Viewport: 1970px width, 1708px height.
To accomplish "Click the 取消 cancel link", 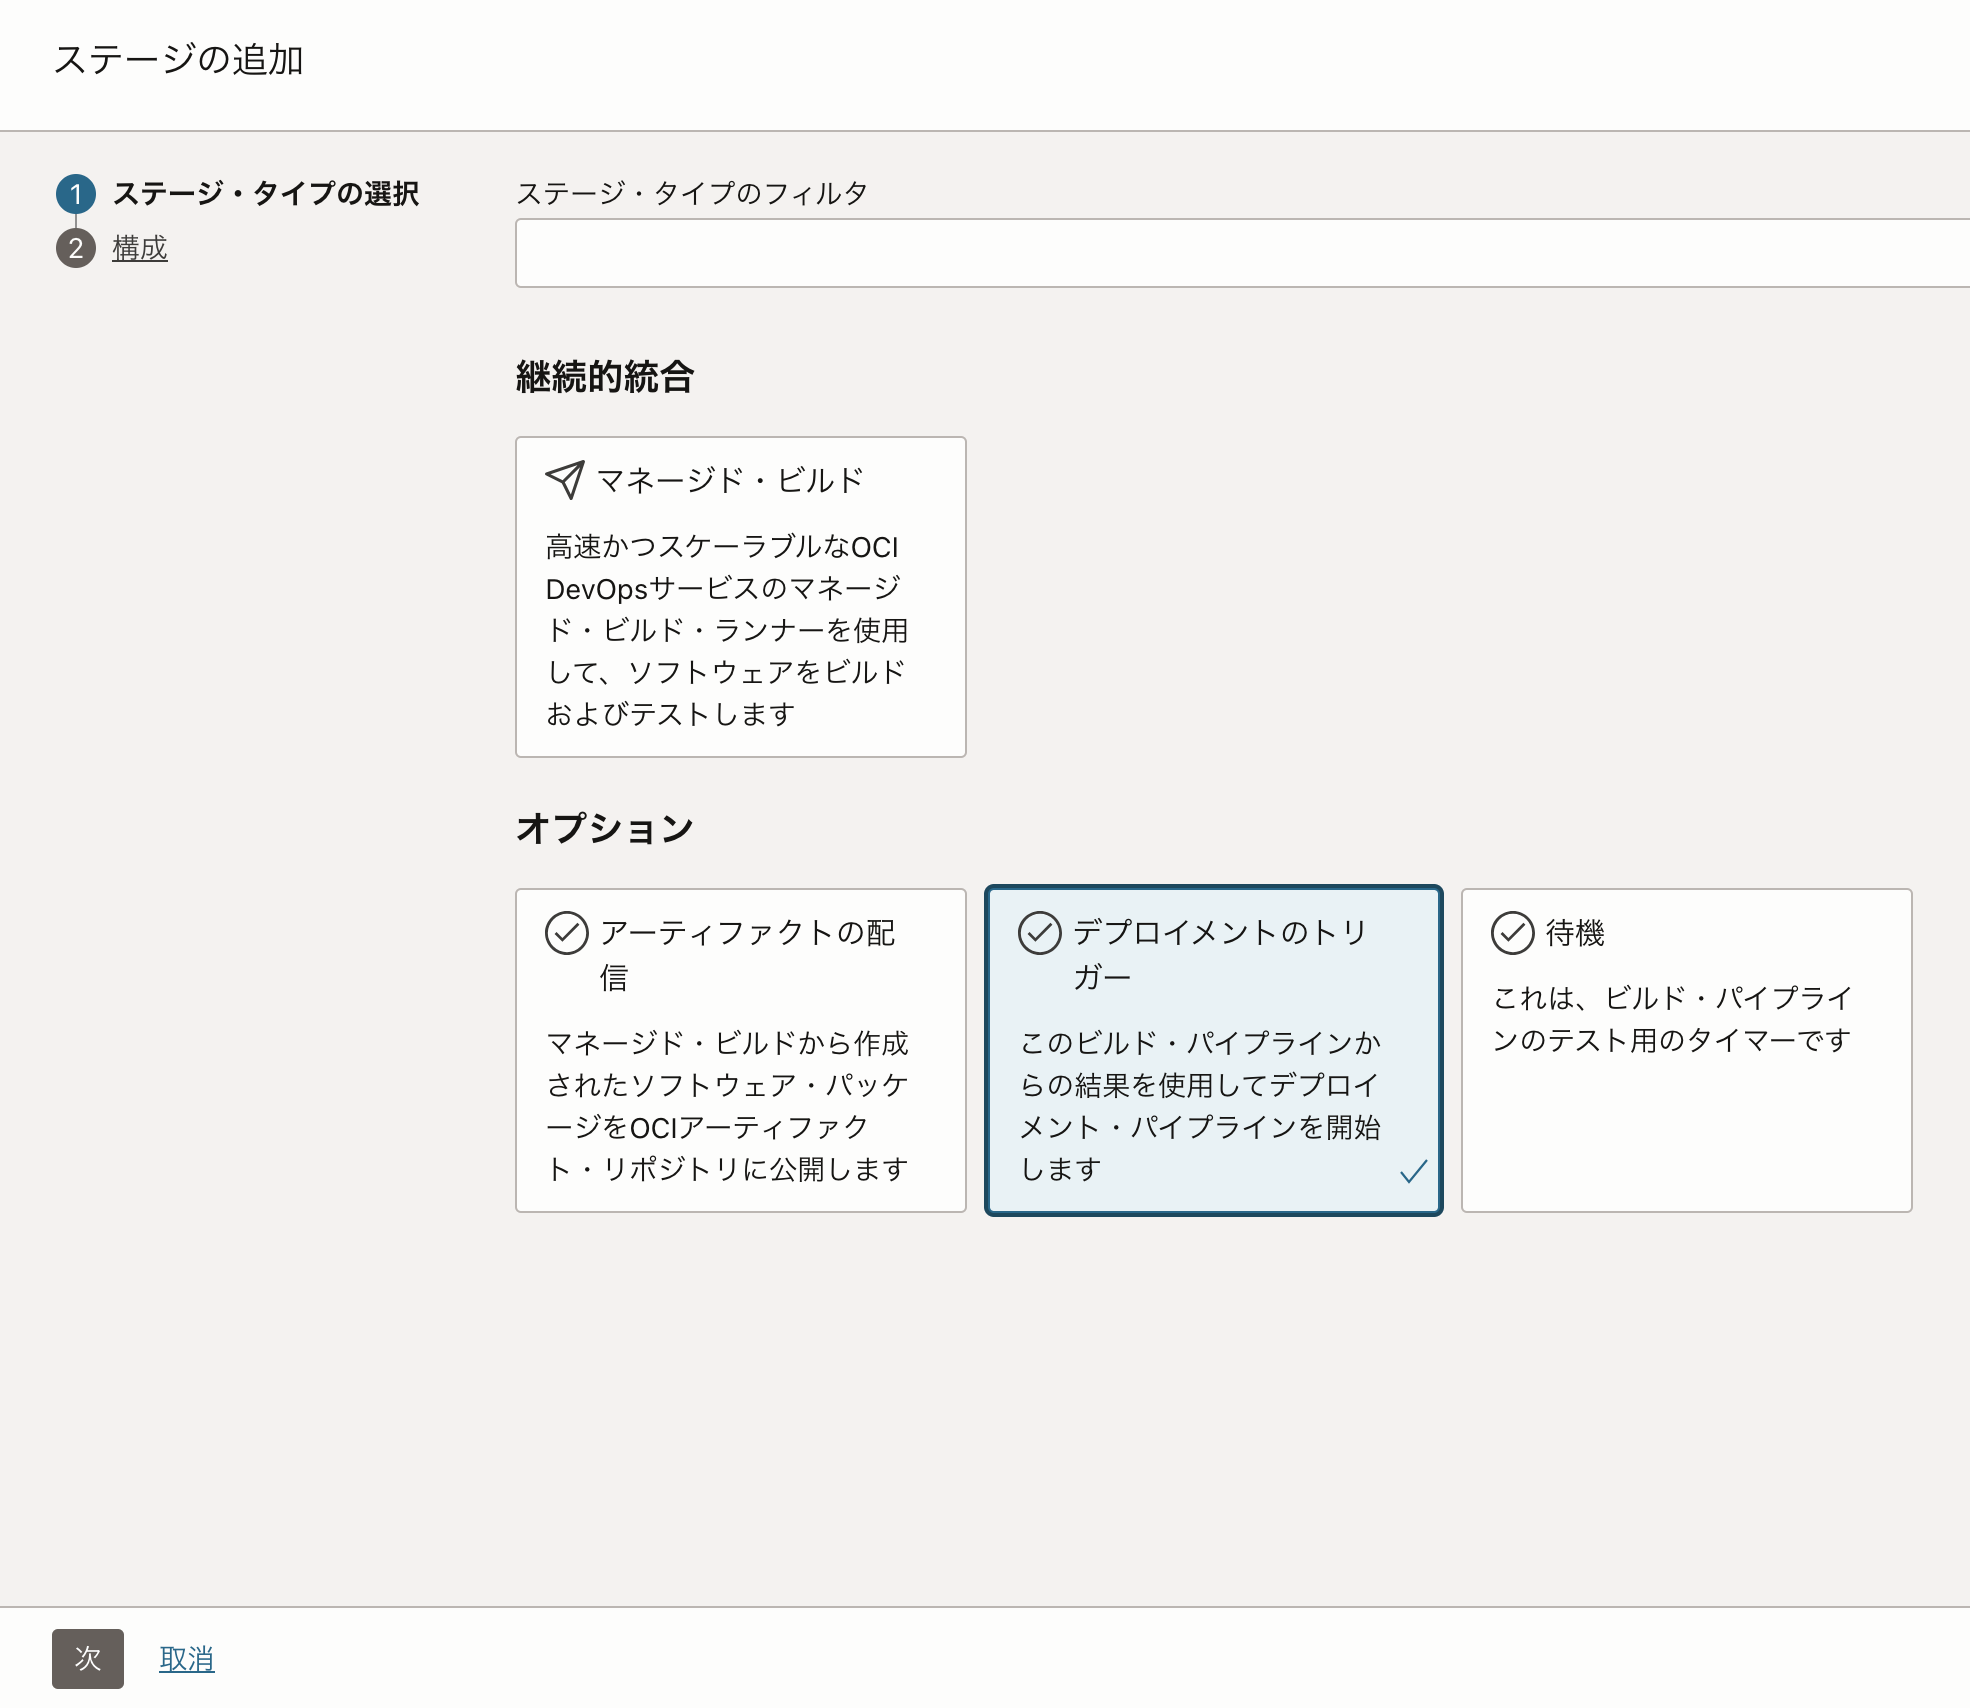I will click(187, 1659).
